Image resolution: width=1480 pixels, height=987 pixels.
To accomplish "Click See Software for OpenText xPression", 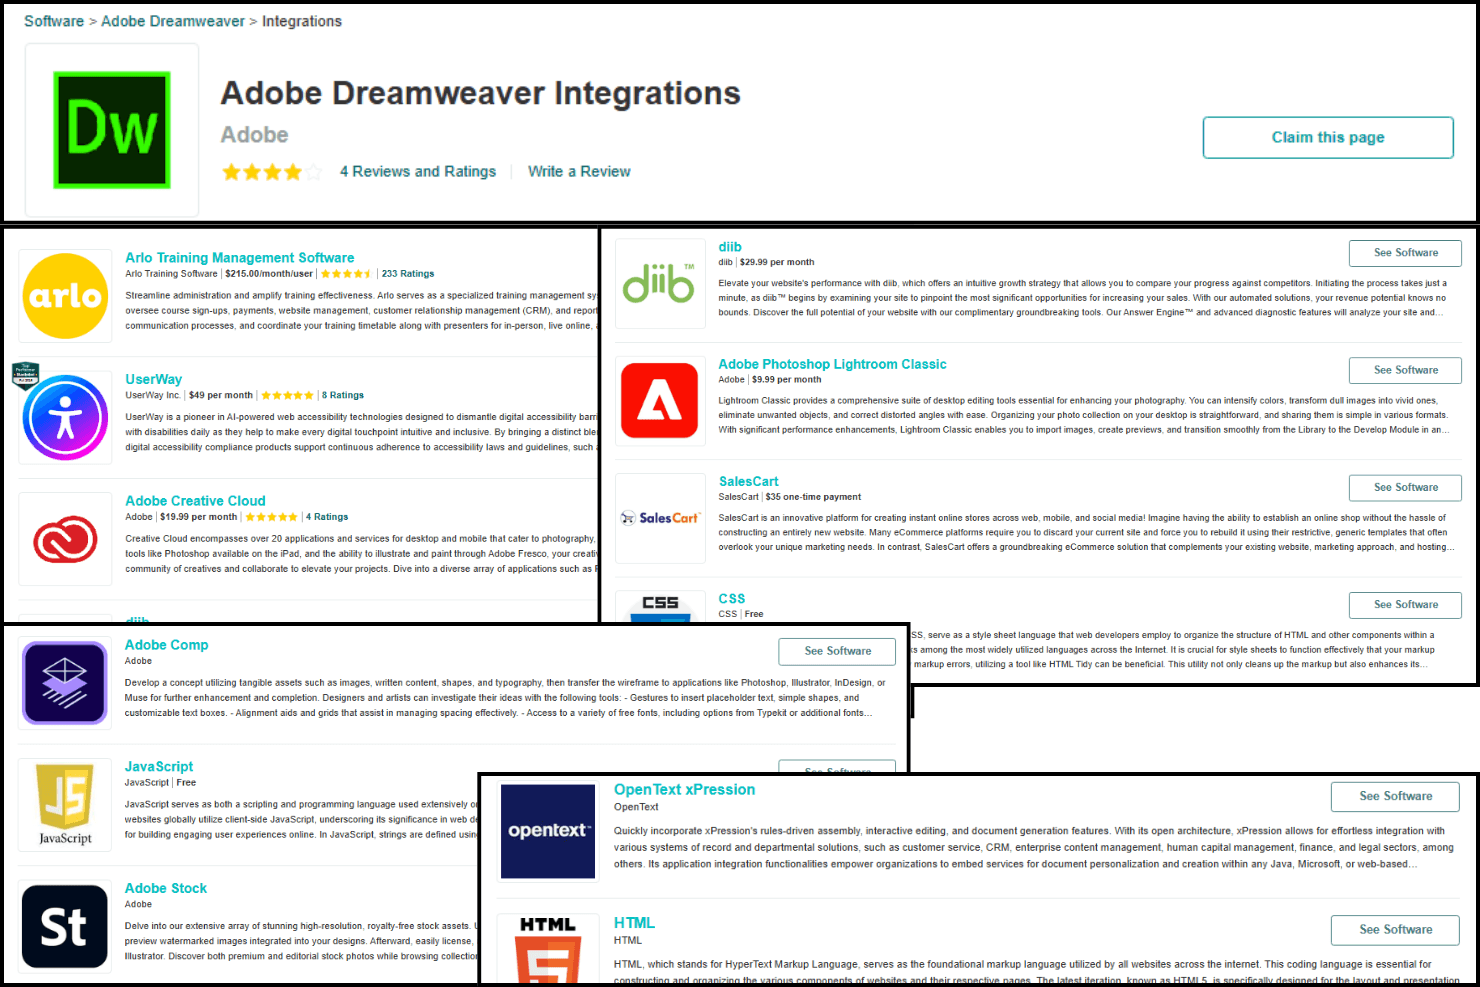I will pos(1395,796).
